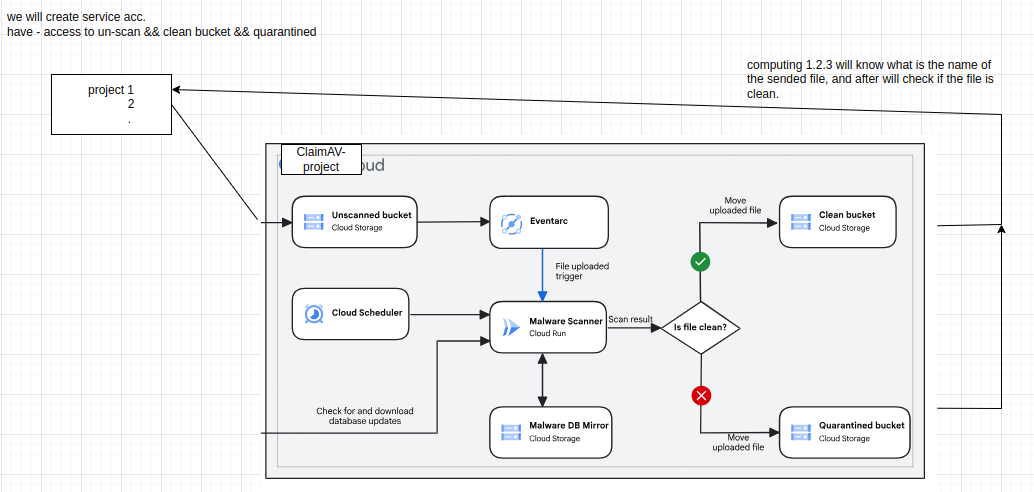Click the 'Eventarc' label text
Viewport: 1034px width, 492px height.
click(x=549, y=221)
